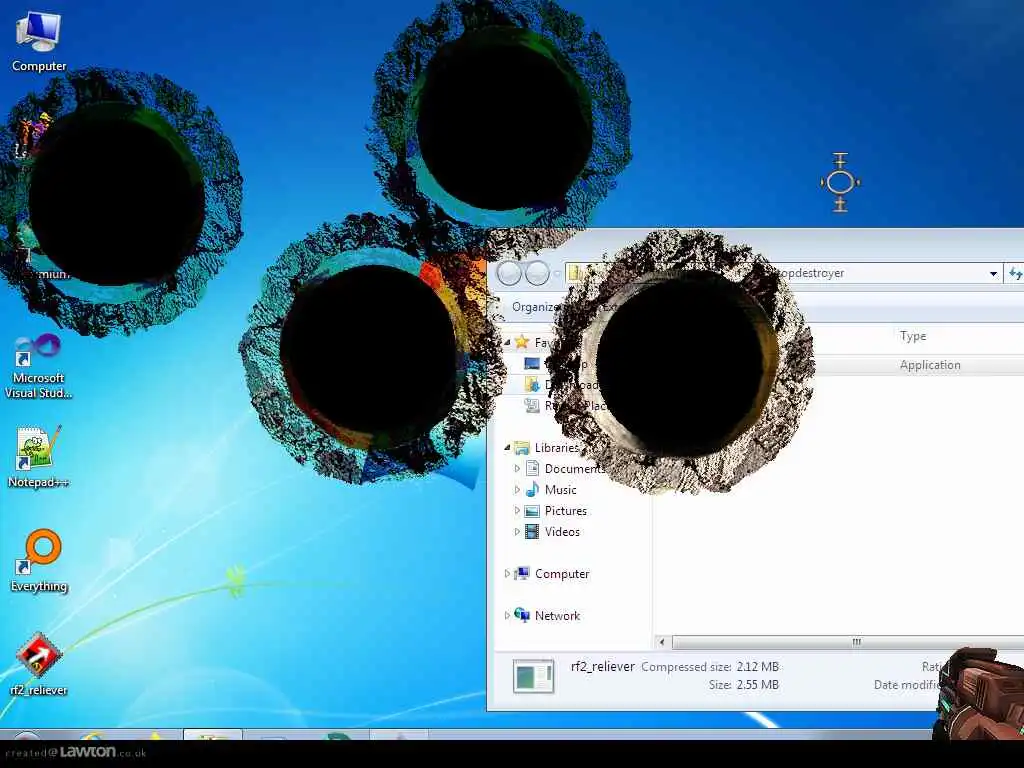Click the Videos filmstrip icon
Image resolution: width=1024 pixels, height=768 pixels.
[532, 531]
